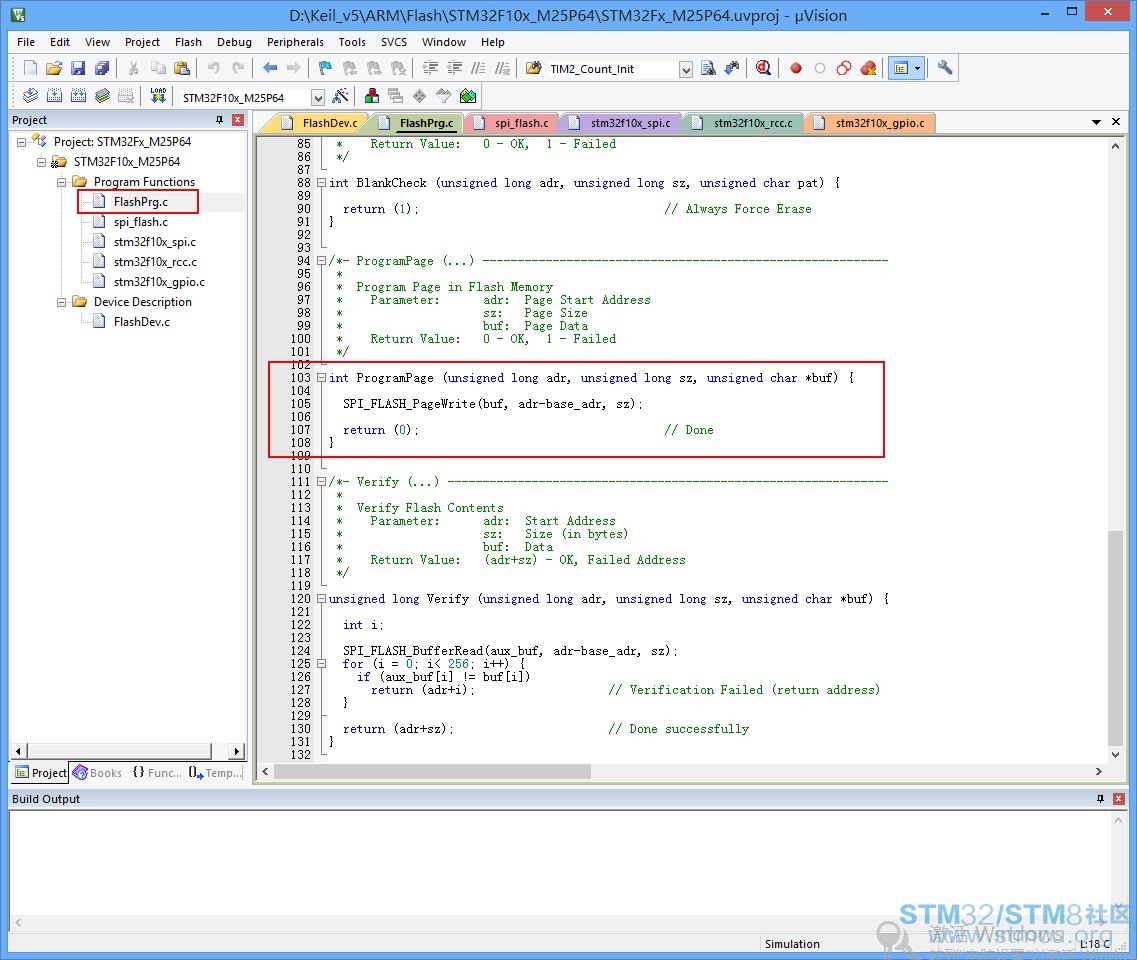Select stm32f10x_rcc.c in the project tree
Viewport: 1137px width, 960px height.
155,262
